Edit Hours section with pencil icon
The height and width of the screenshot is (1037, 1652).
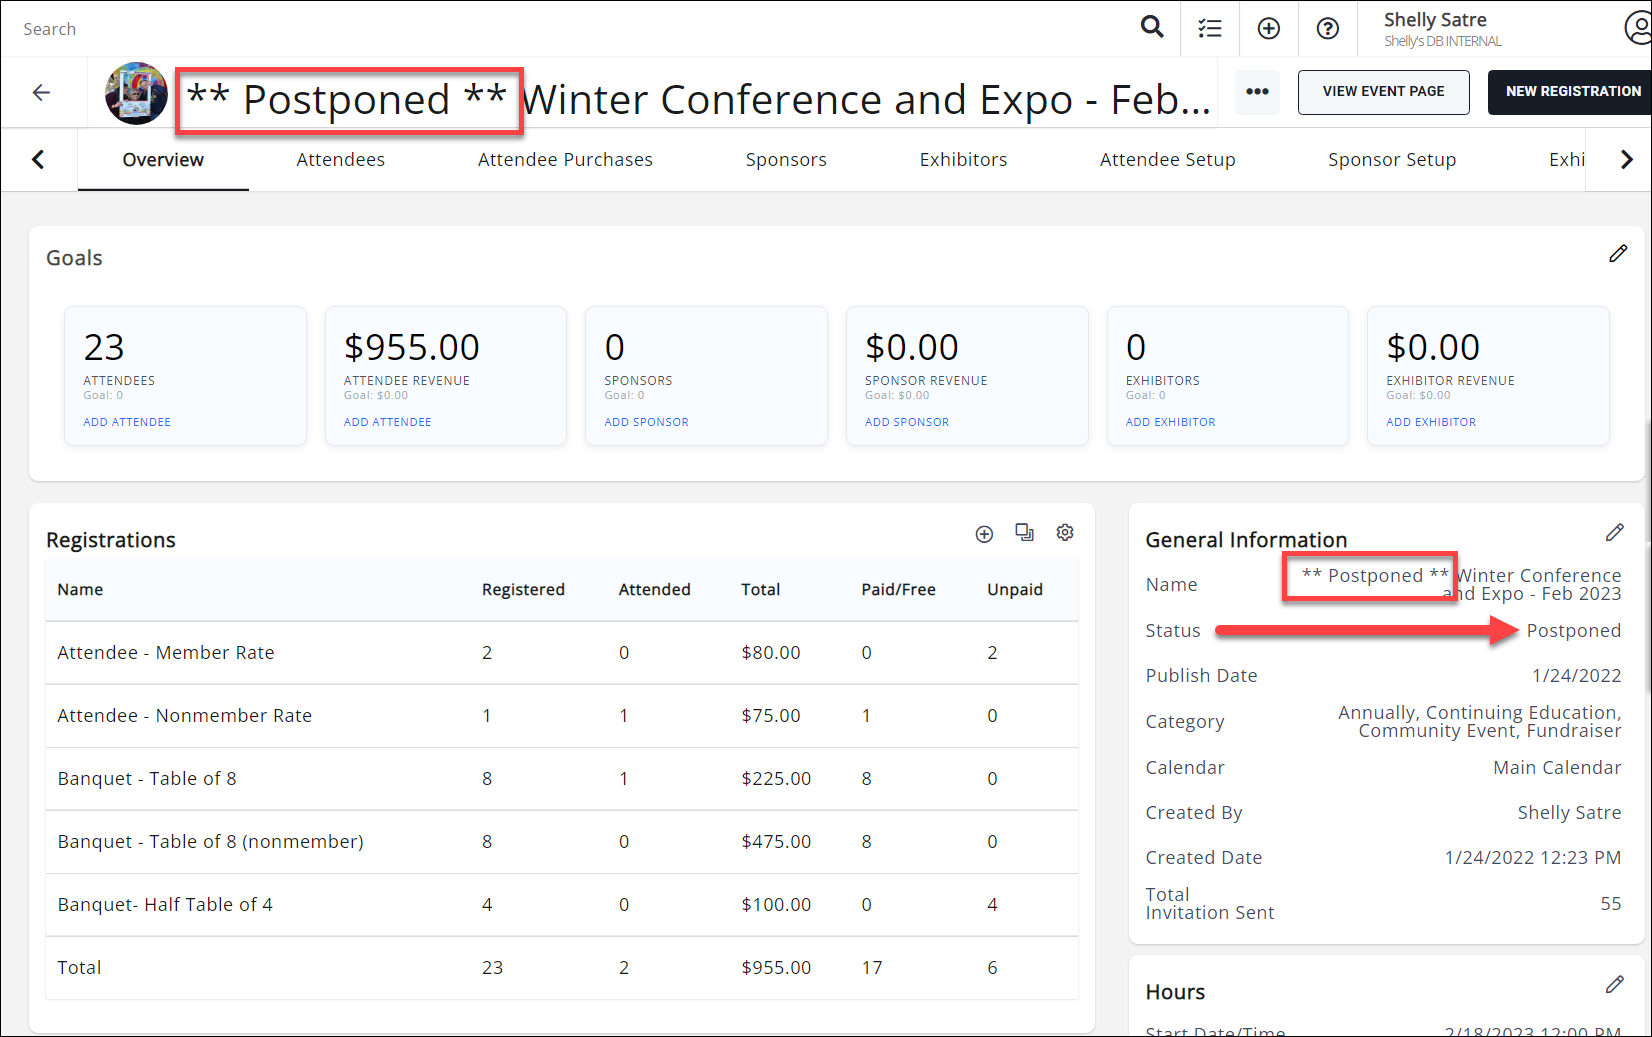tap(1614, 985)
